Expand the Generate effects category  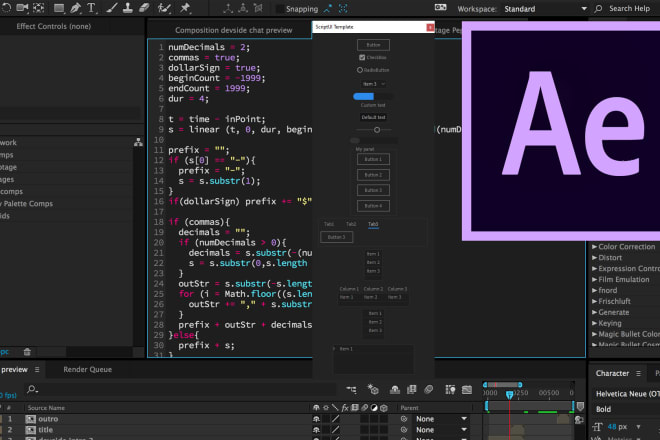[594, 312]
